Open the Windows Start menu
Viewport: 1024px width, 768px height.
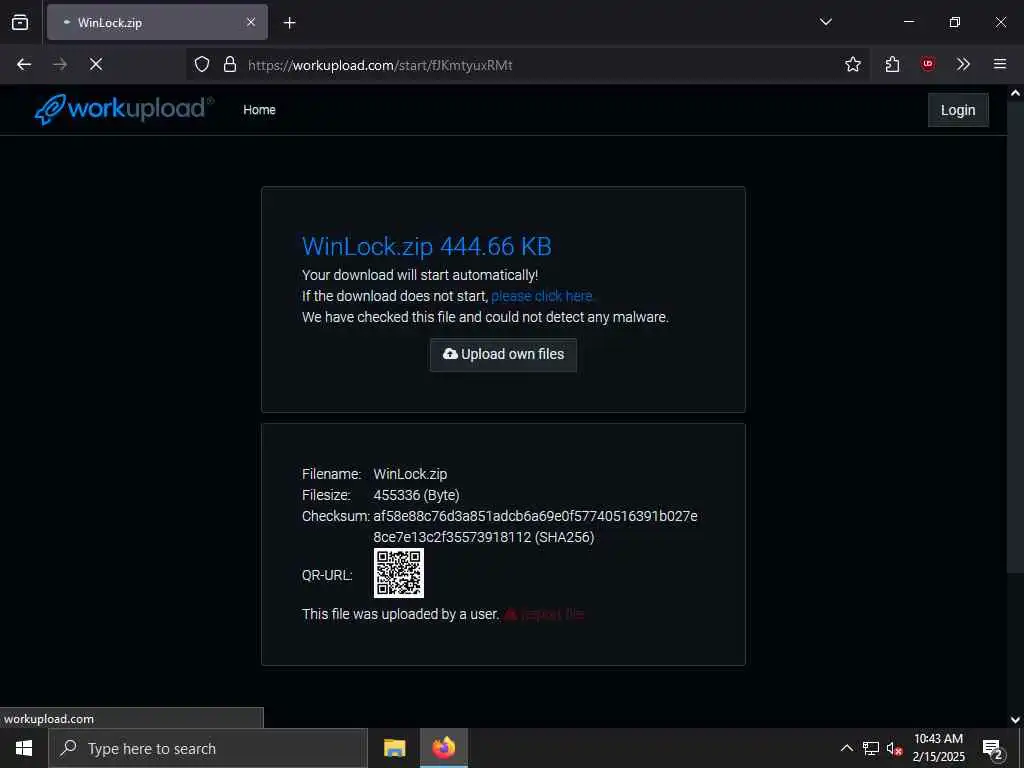[x=24, y=748]
